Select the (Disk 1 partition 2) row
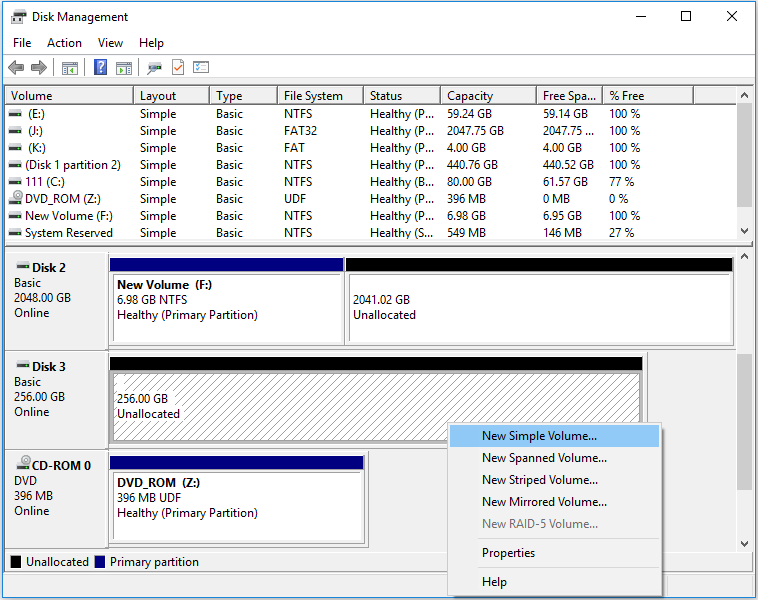Image resolution: width=758 pixels, height=600 pixels. coord(371,165)
